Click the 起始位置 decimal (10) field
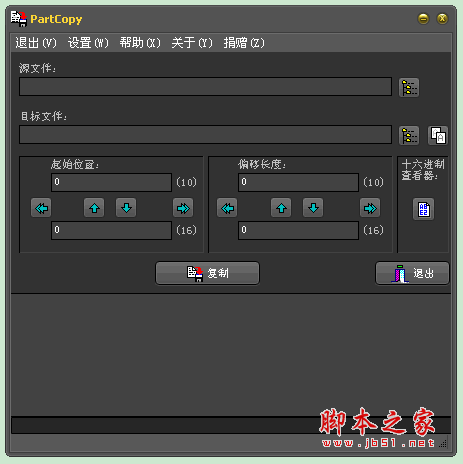This screenshot has height=464, width=463. point(111,182)
